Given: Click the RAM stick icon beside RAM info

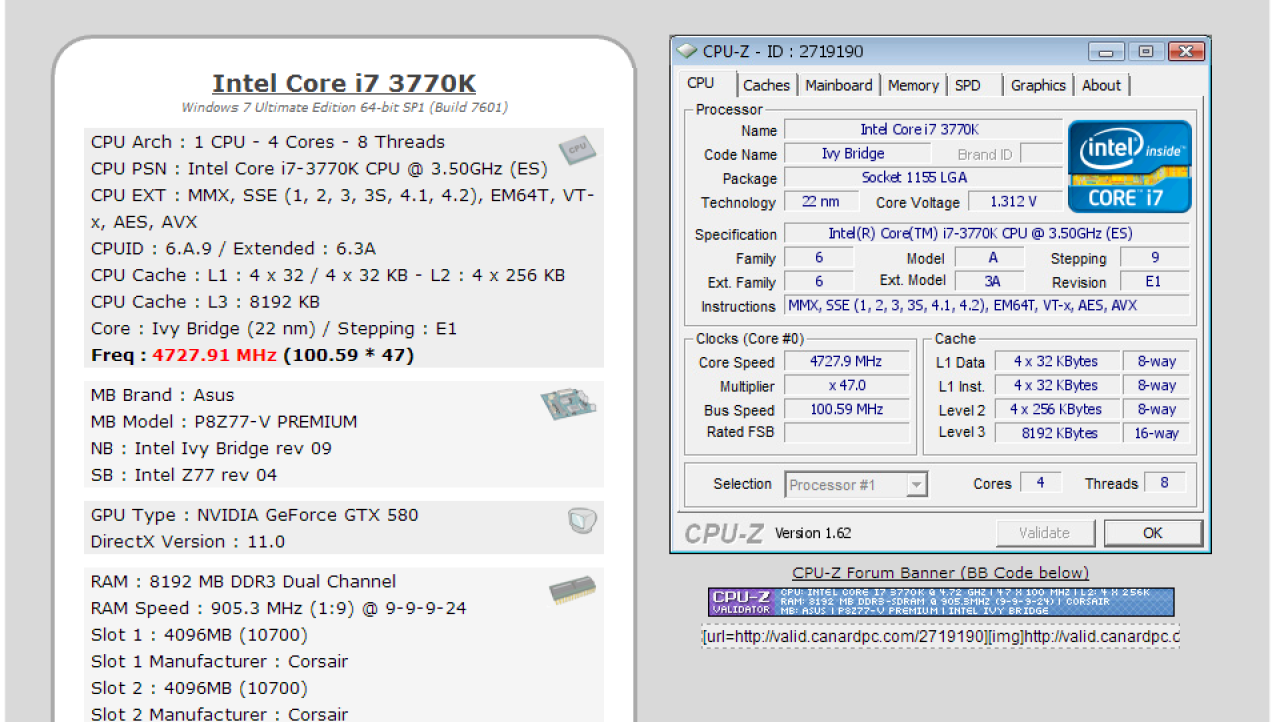Looking at the screenshot, I should (x=573, y=591).
